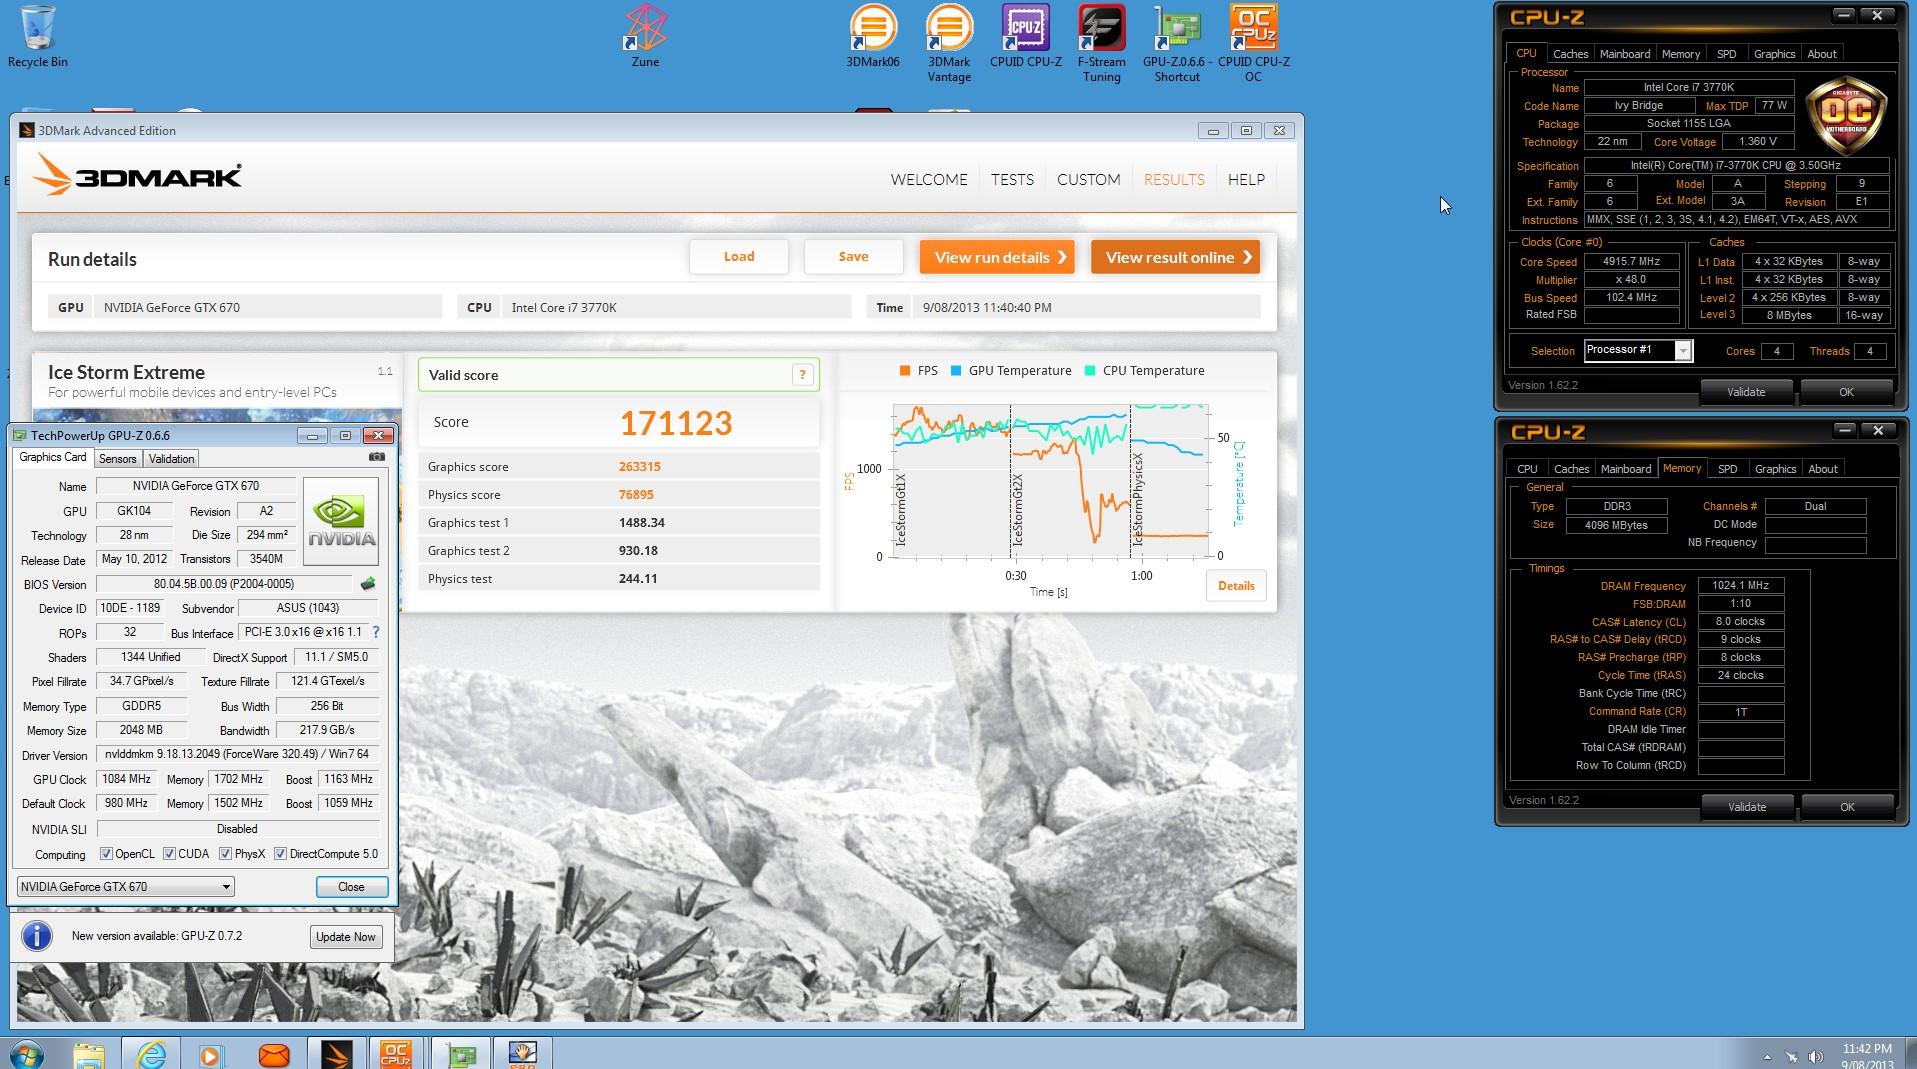Click the Load button in Run details
This screenshot has height=1069, width=1917.
pyautogui.click(x=739, y=257)
